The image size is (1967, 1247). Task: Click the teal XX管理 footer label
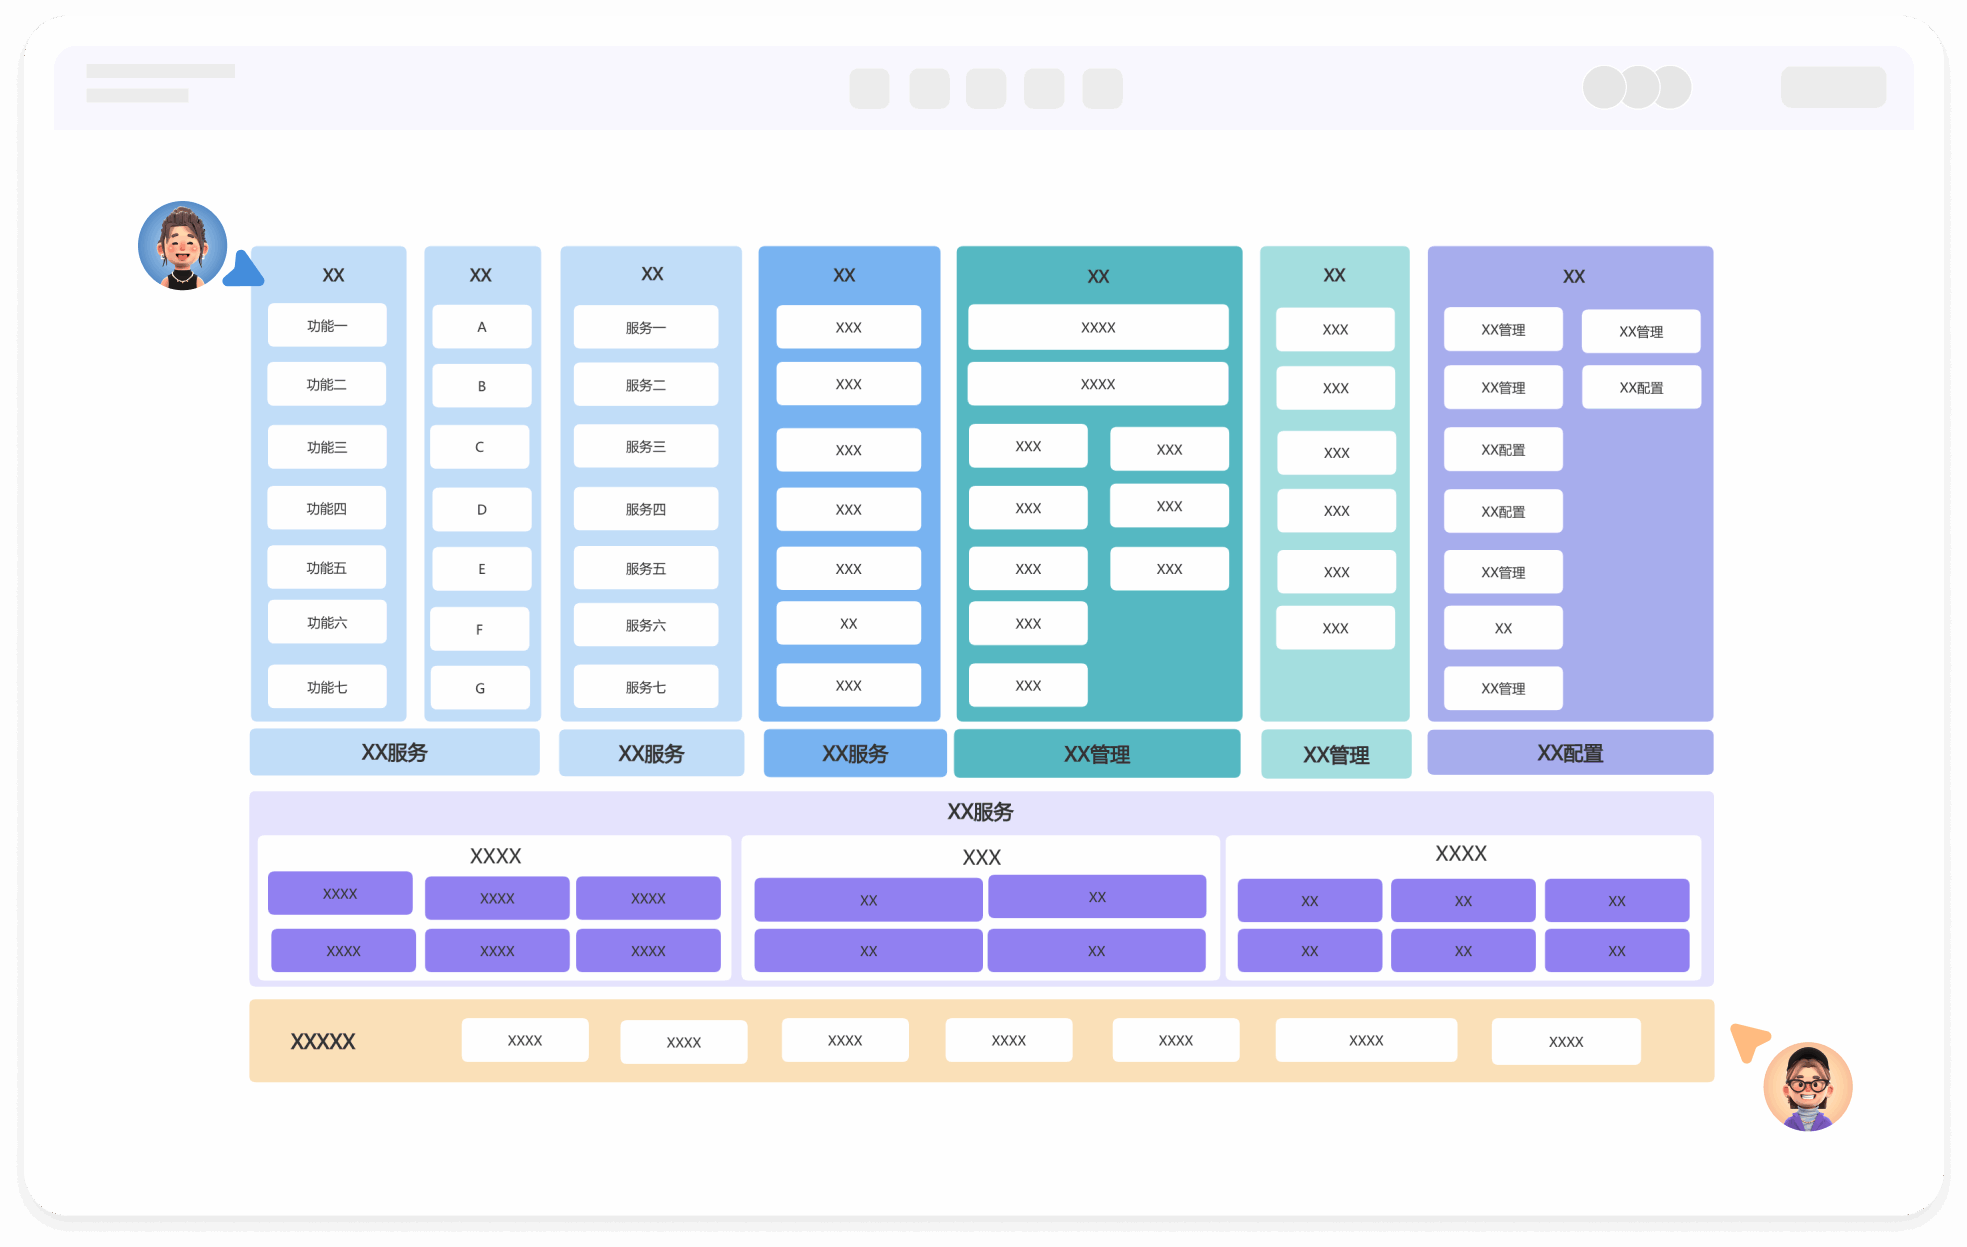[x=1096, y=754]
